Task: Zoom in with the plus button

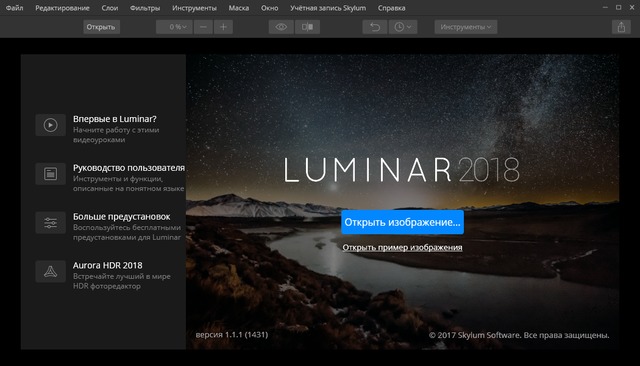Action: click(x=223, y=27)
